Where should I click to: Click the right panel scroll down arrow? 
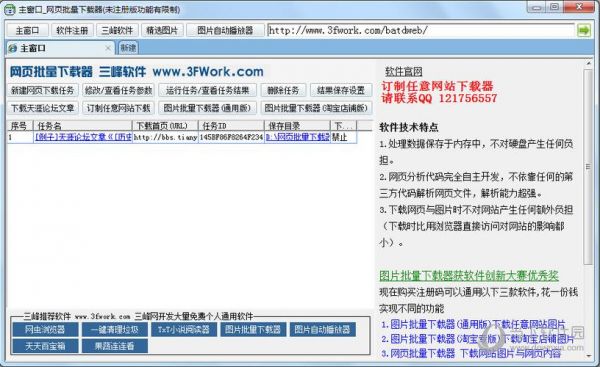click(x=588, y=356)
